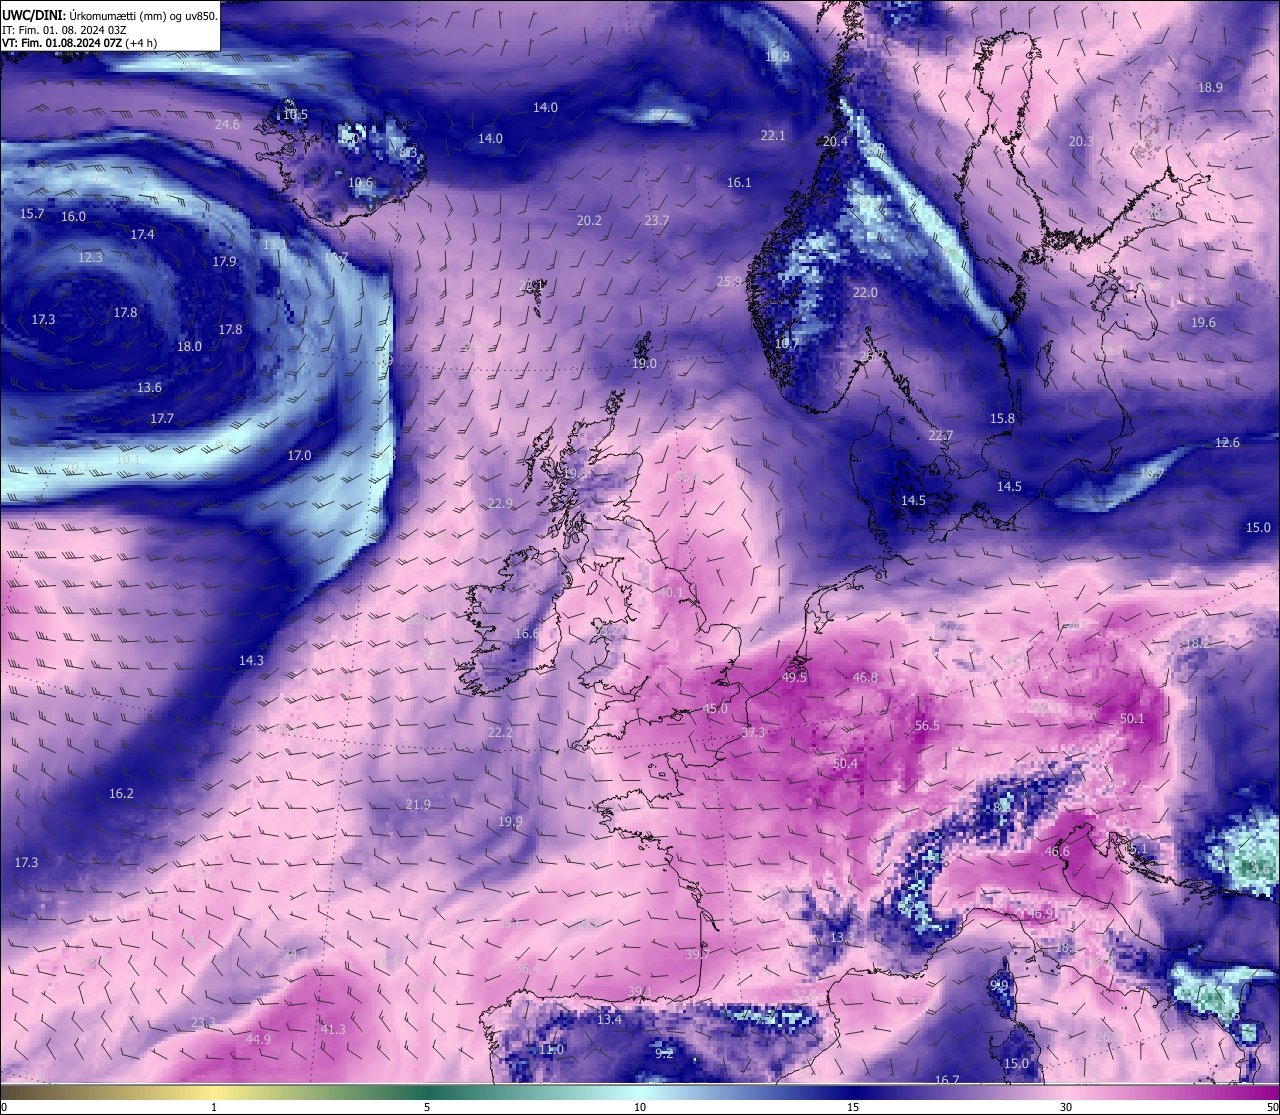Click the 22.2 value label
Screen dimensions: 1280x1115
point(500,733)
